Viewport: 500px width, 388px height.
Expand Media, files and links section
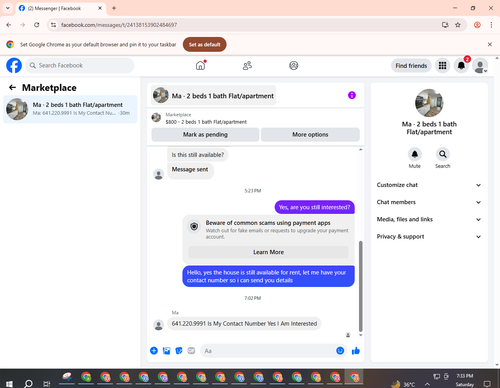click(x=429, y=219)
